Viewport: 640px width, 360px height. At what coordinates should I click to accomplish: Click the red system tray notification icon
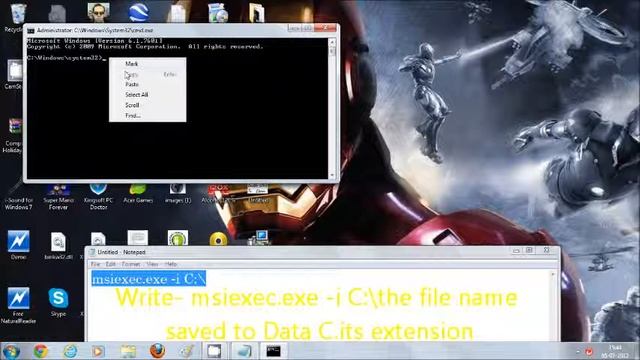tap(589, 351)
